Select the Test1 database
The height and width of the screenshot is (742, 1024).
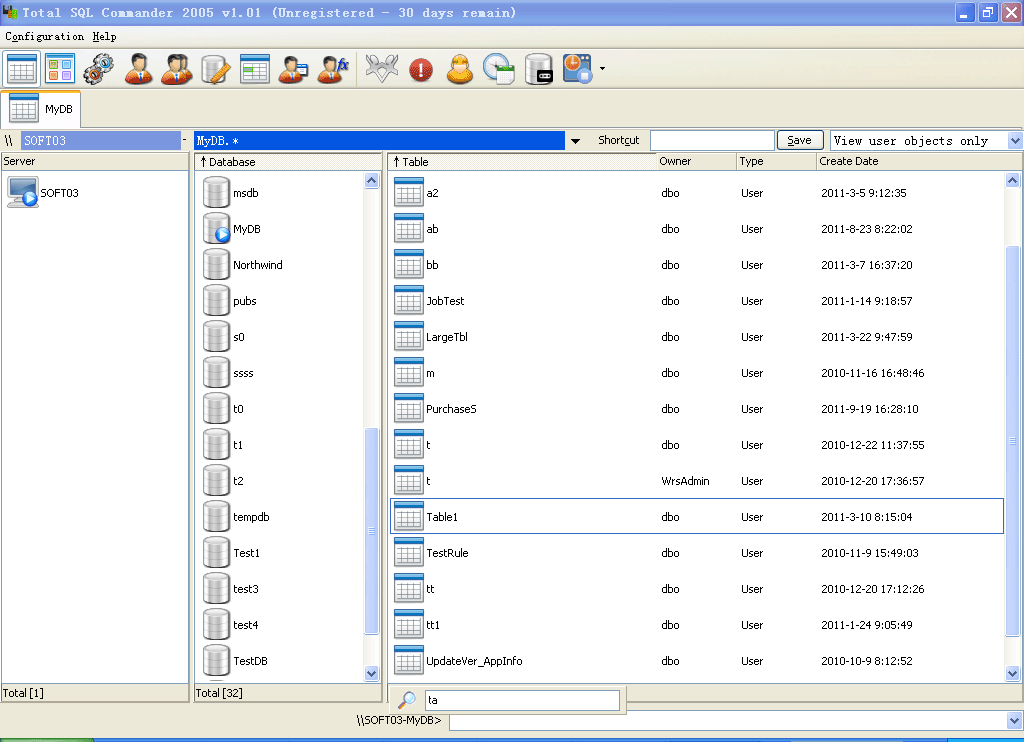tap(246, 553)
